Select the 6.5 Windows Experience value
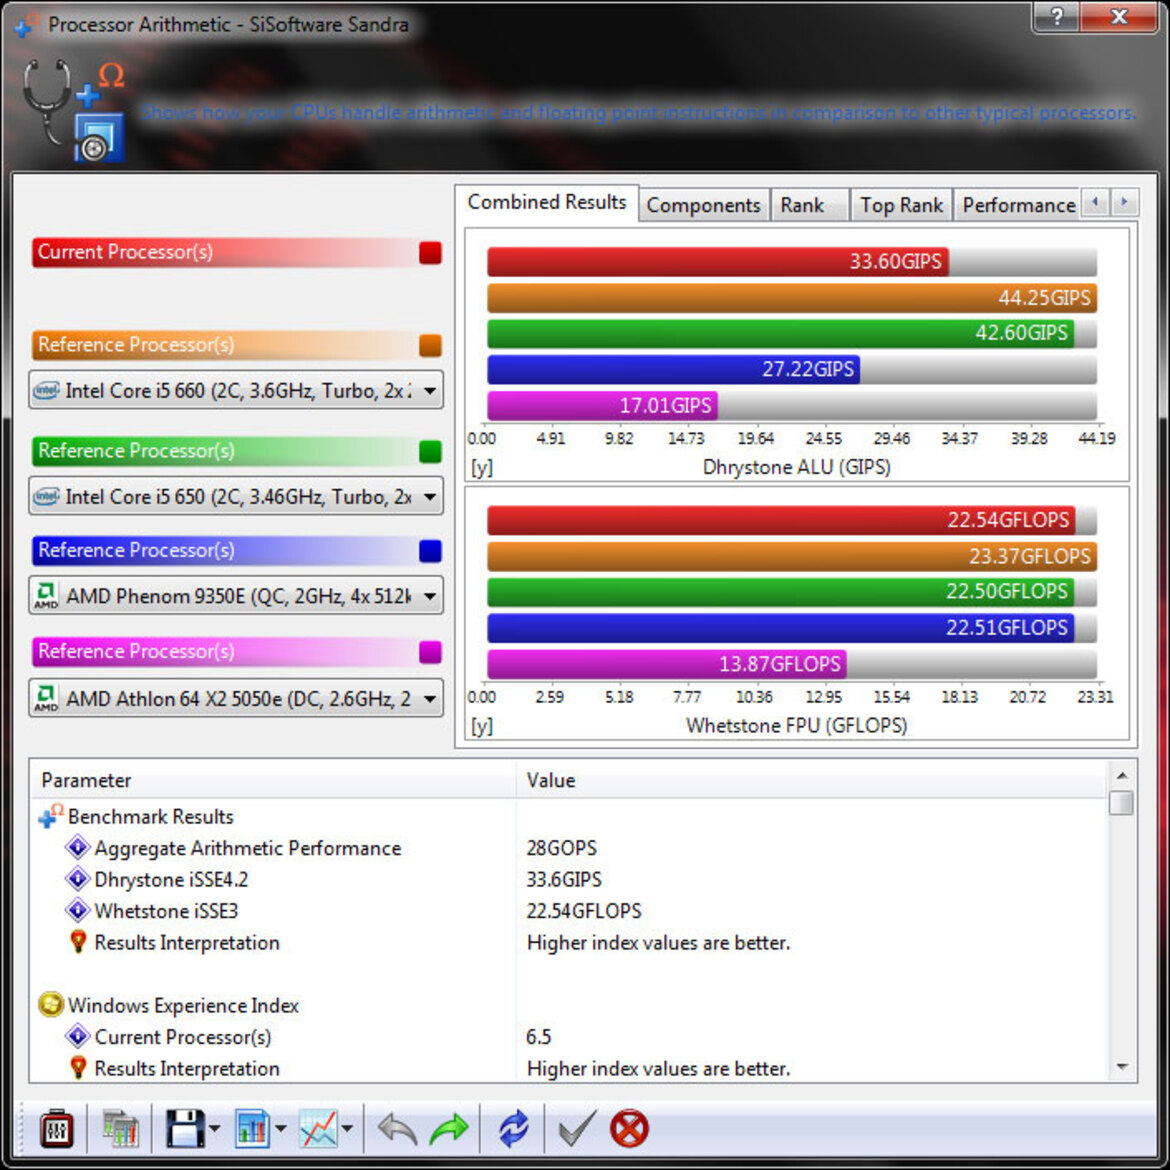 [x=538, y=1036]
